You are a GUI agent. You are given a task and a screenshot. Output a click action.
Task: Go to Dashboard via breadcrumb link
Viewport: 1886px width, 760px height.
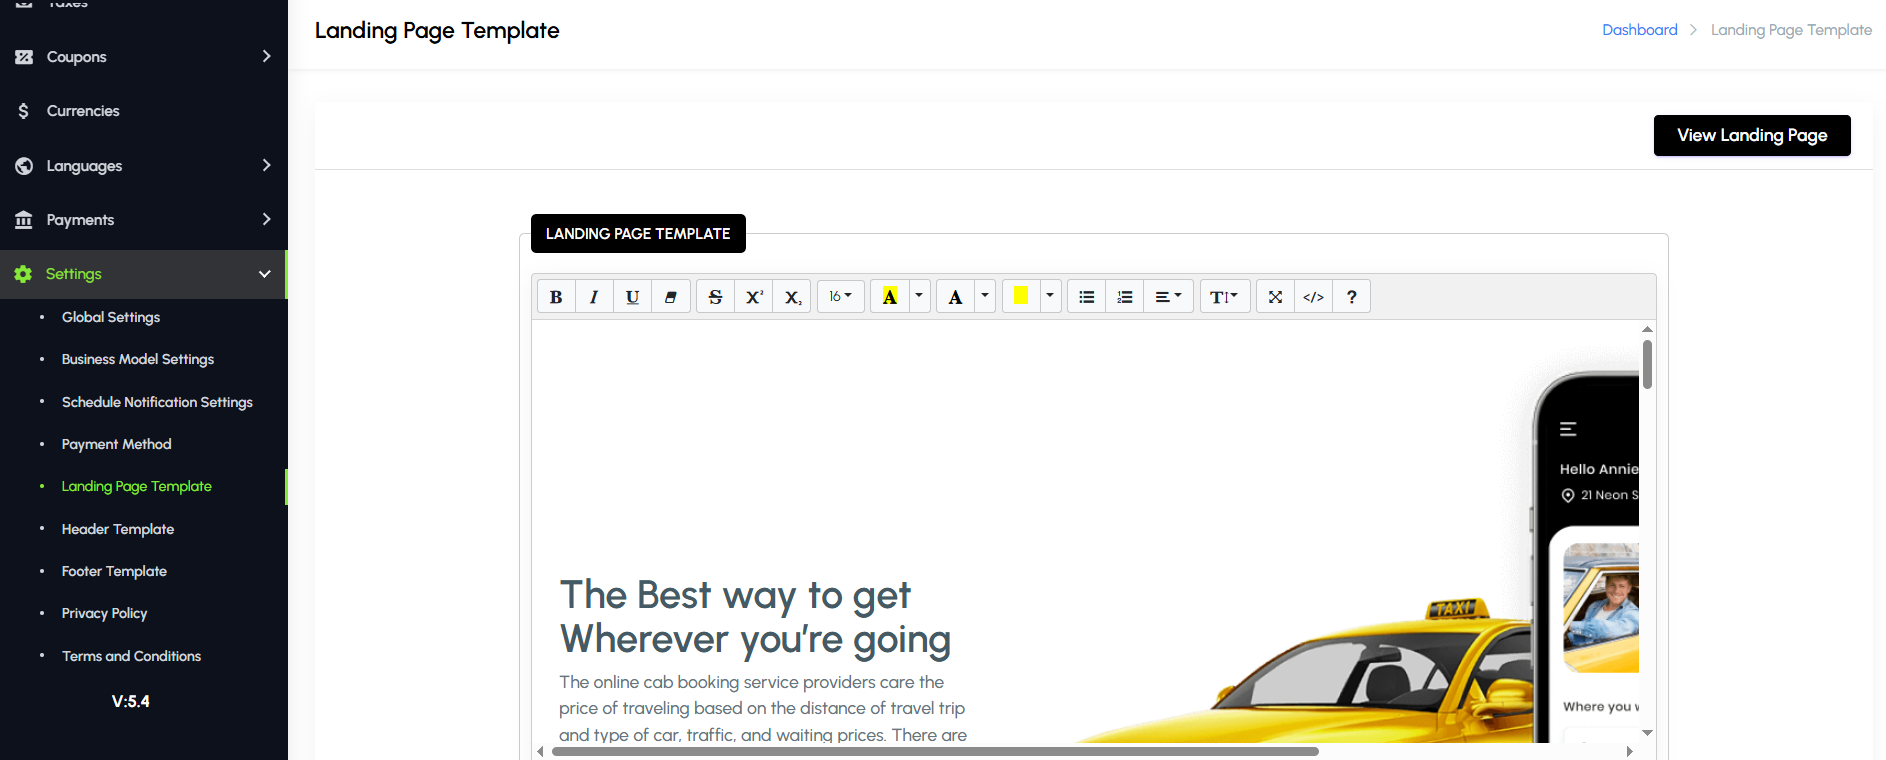[1639, 30]
